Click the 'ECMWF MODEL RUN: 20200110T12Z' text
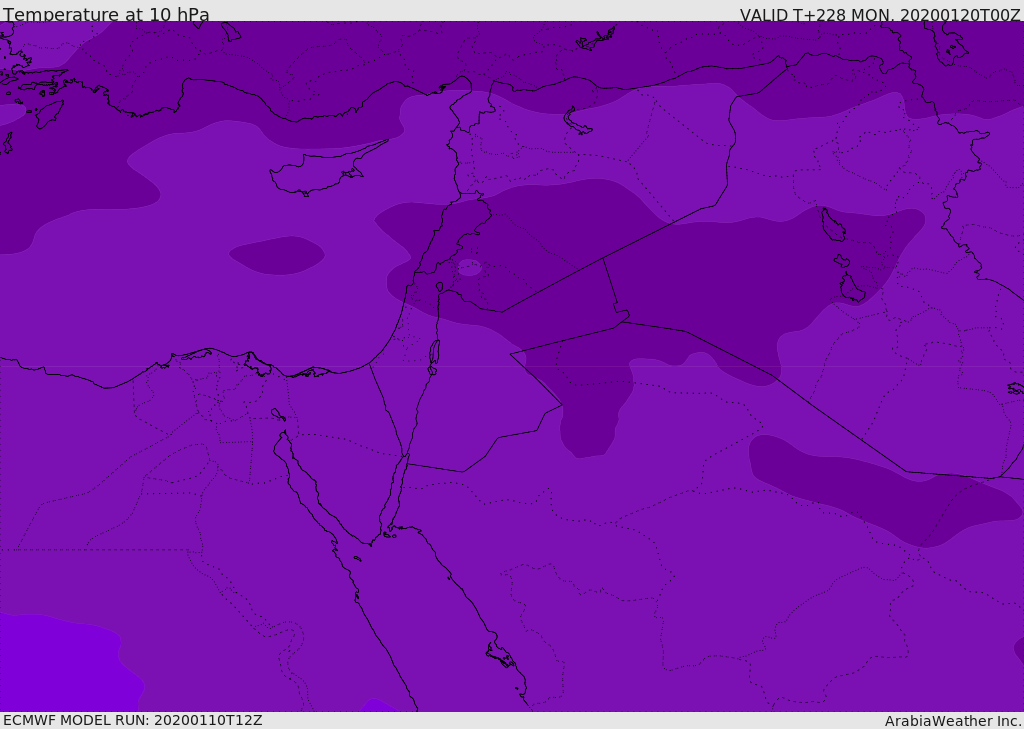This screenshot has height=729, width=1024. 133,720
